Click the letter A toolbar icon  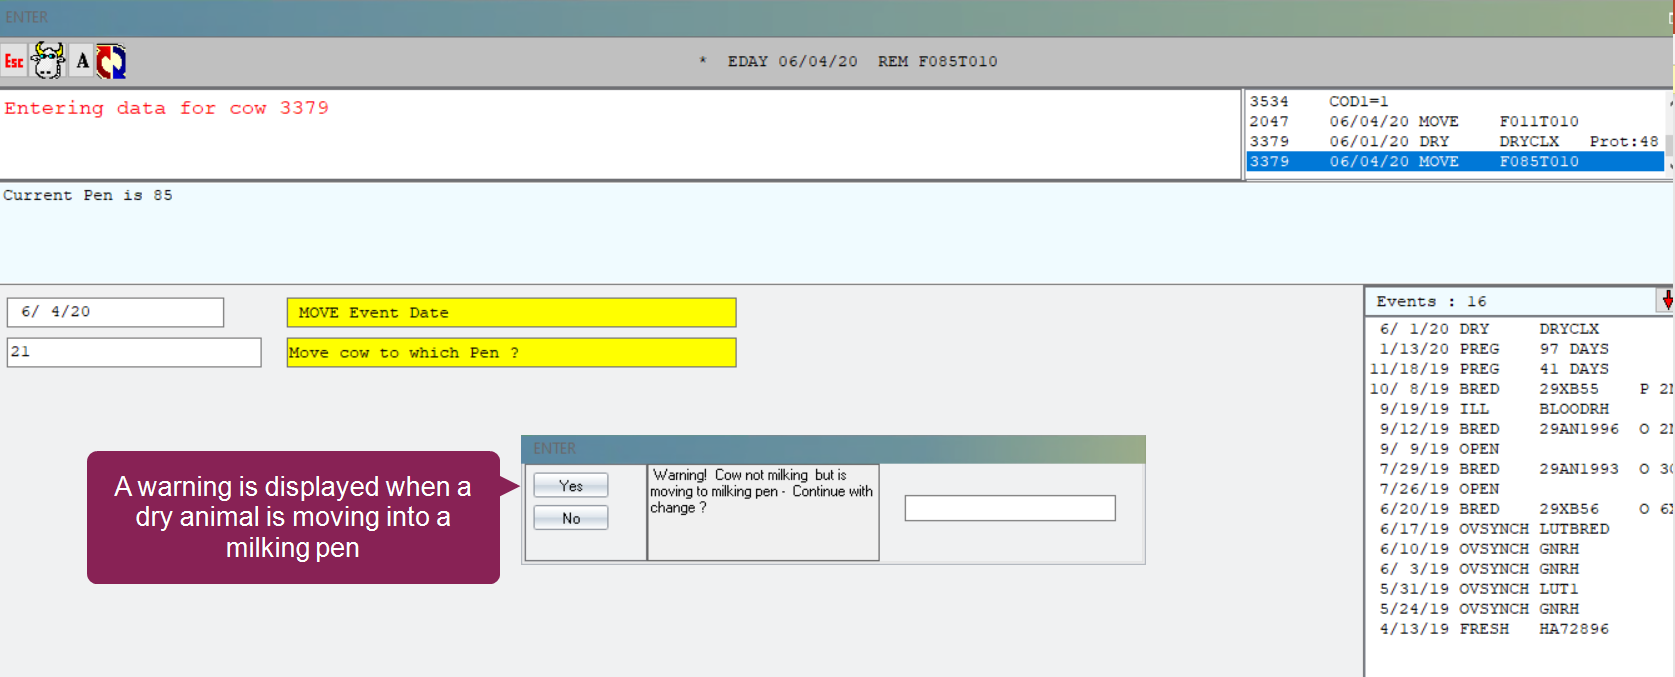[83, 61]
